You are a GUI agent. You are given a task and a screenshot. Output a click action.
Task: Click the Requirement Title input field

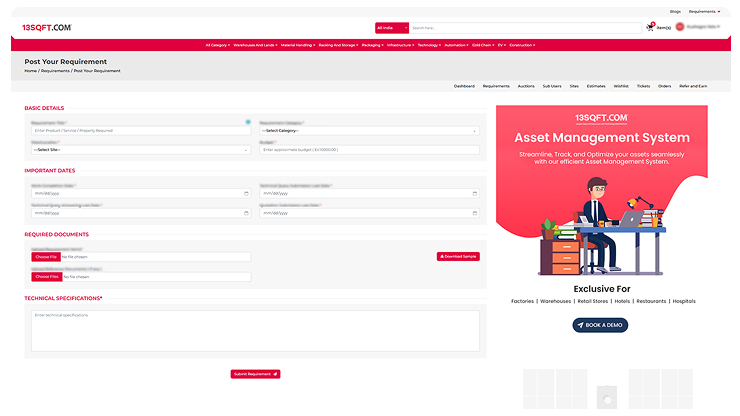pyautogui.click(x=141, y=131)
